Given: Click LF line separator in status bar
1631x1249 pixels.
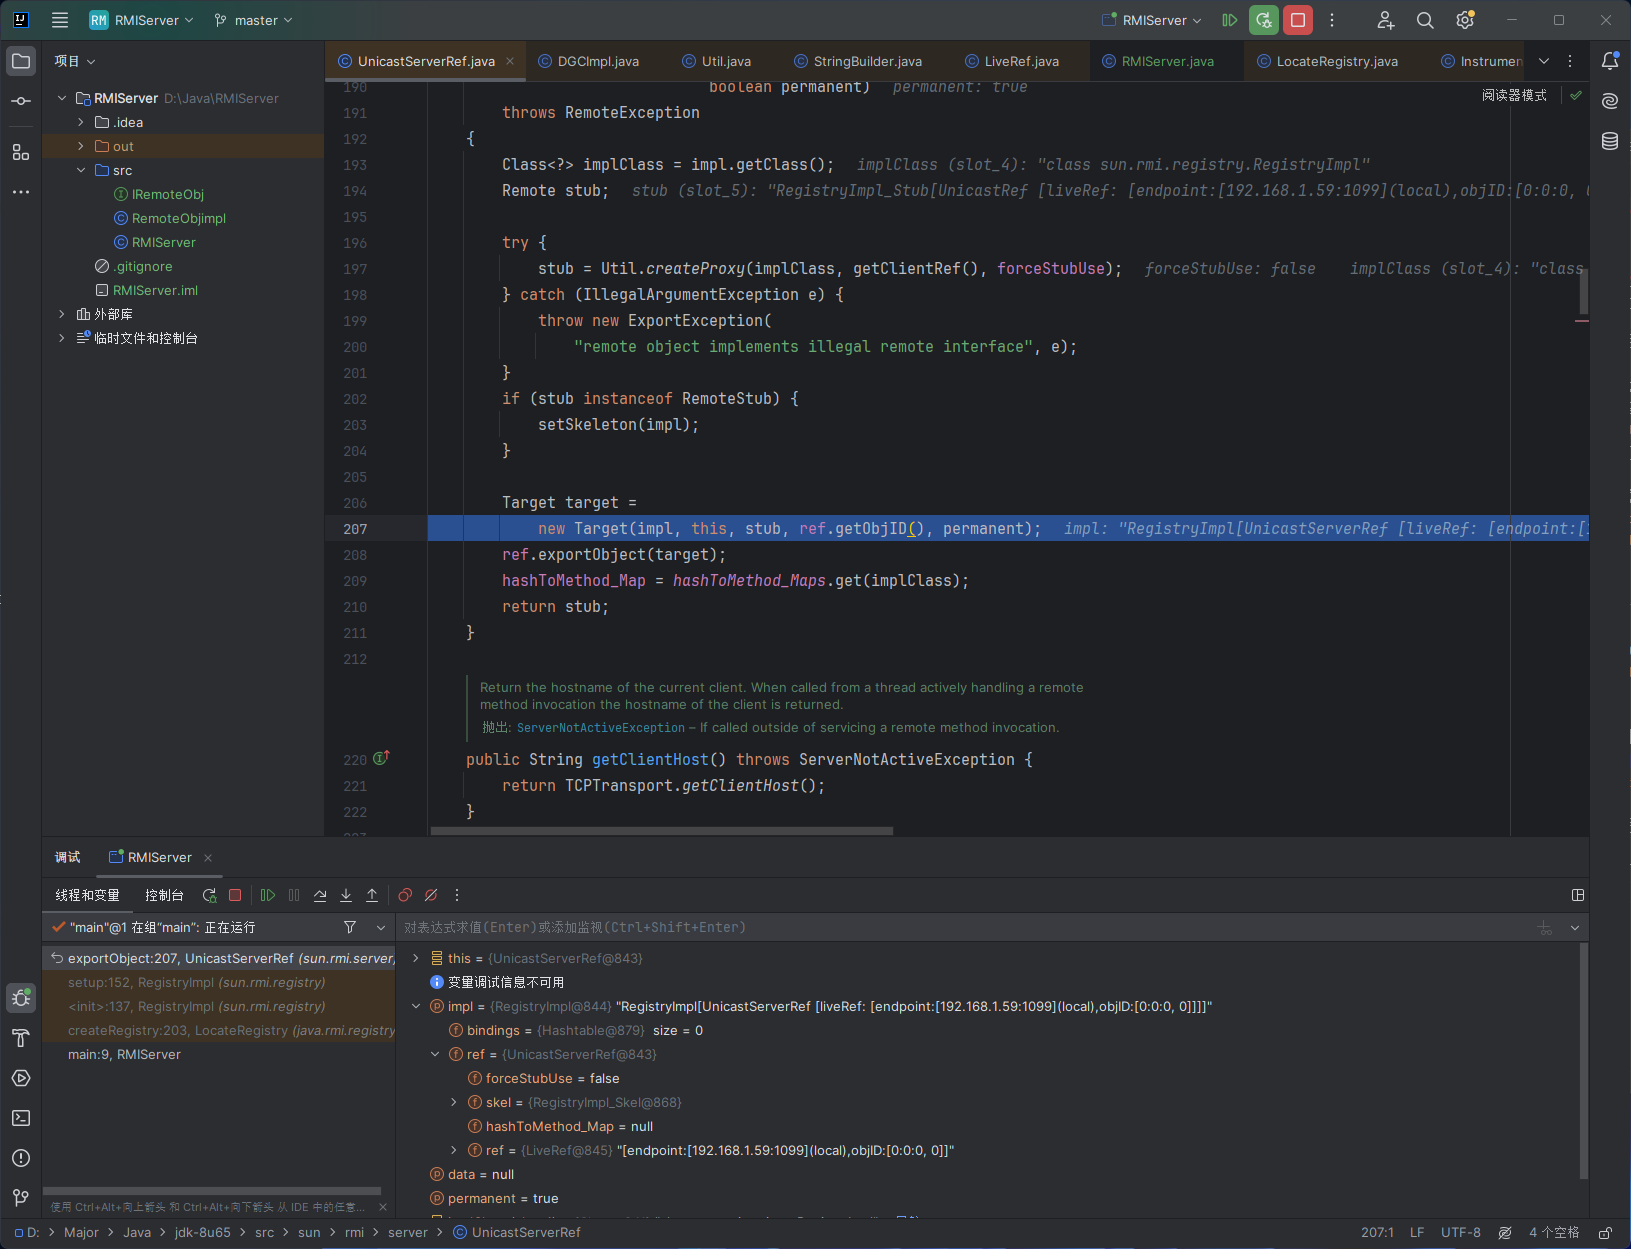Looking at the screenshot, I should click(1417, 1233).
